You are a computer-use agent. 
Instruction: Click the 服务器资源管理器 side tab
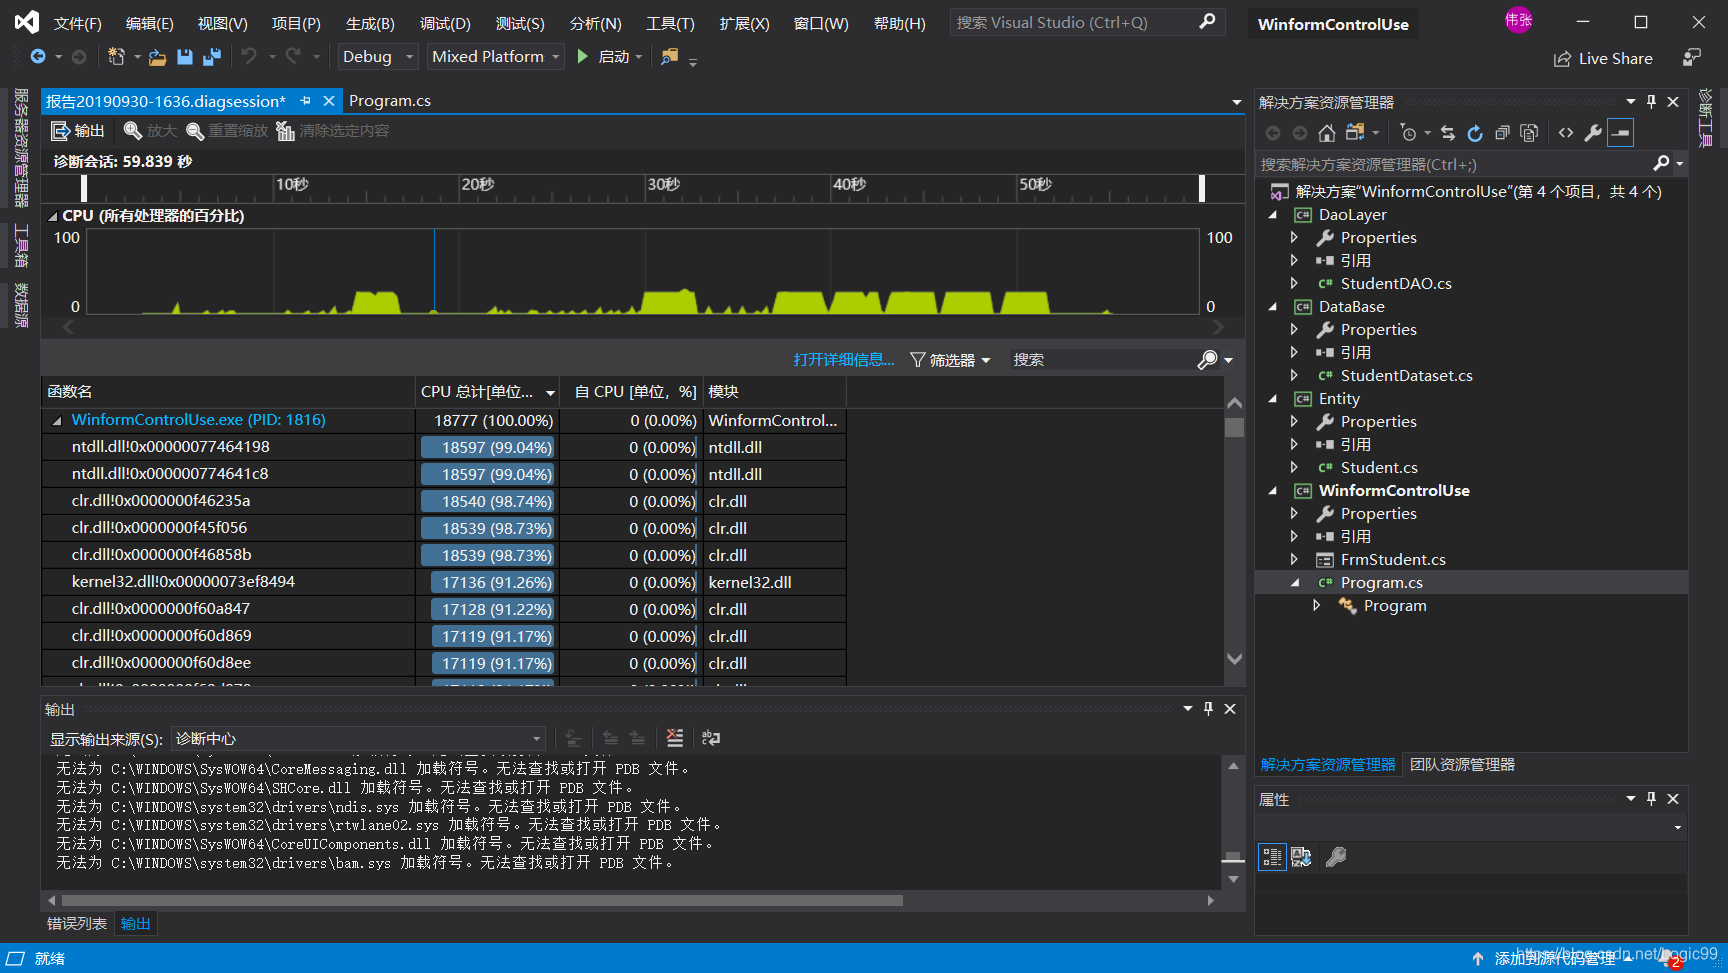20,147
